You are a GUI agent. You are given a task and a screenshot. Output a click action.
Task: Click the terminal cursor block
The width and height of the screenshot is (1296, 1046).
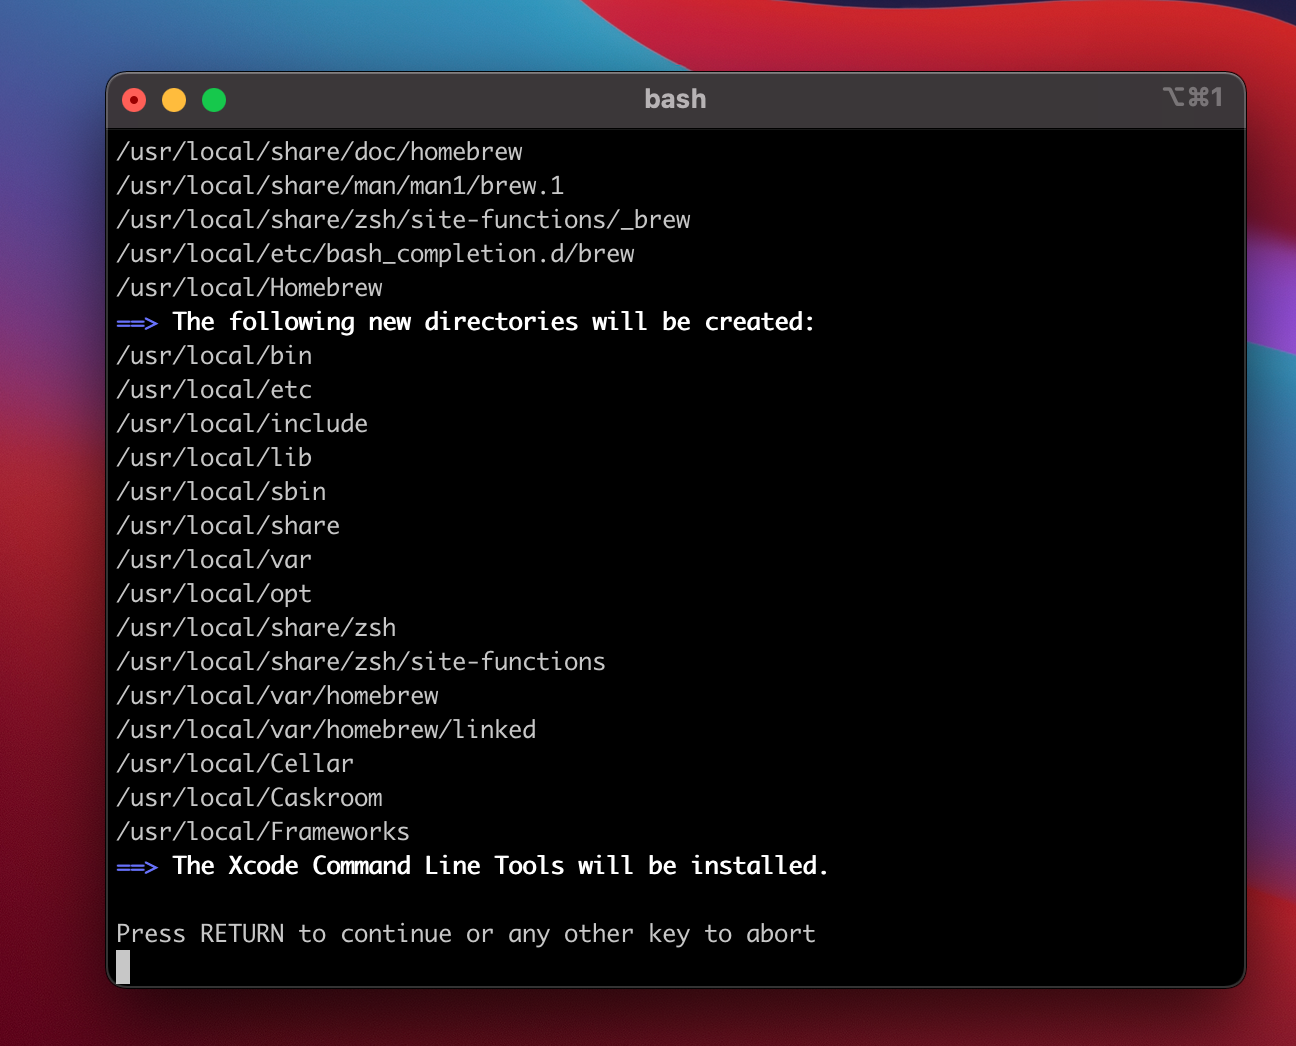pos(123,967)
